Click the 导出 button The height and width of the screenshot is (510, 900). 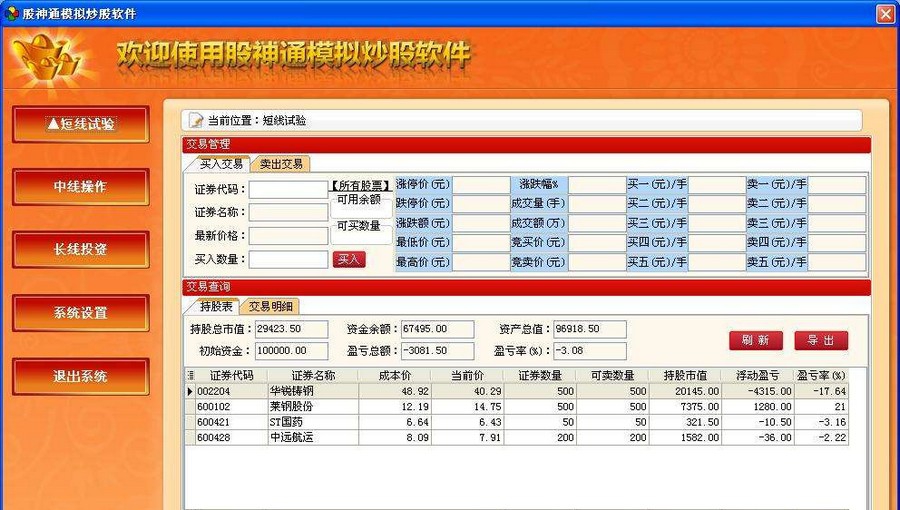tap(821, 340)
